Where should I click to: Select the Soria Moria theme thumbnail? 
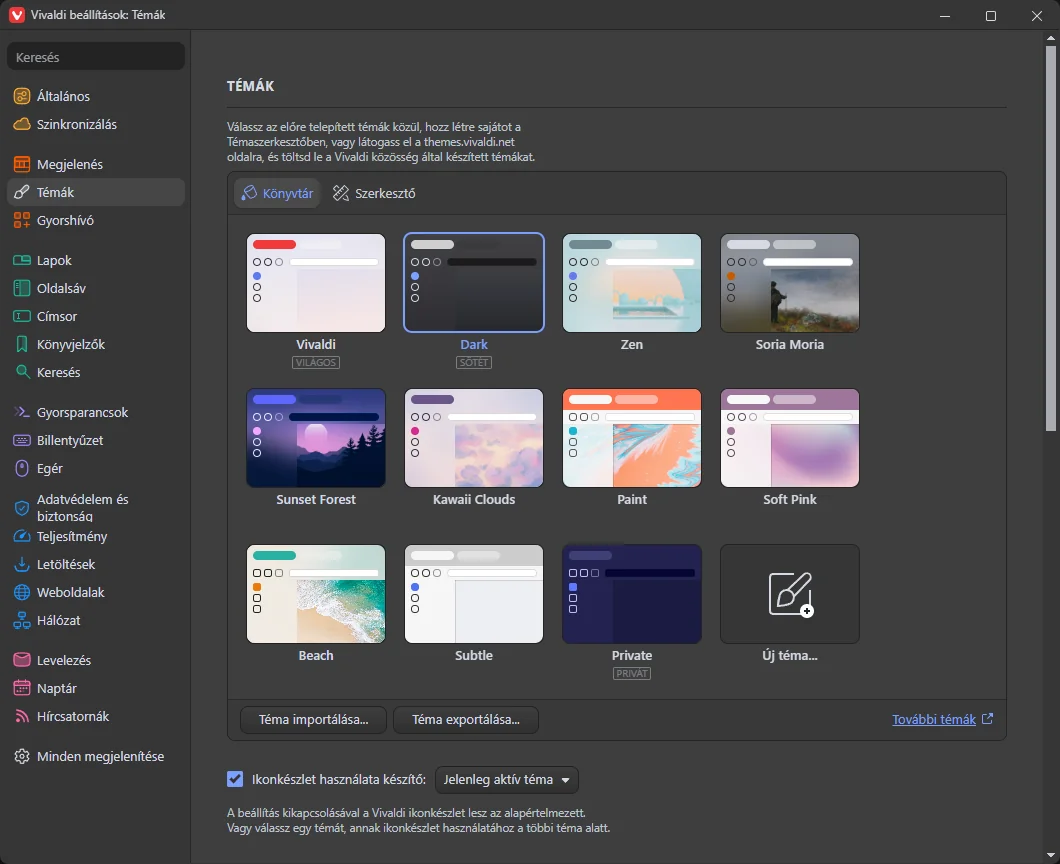[790, 283]
